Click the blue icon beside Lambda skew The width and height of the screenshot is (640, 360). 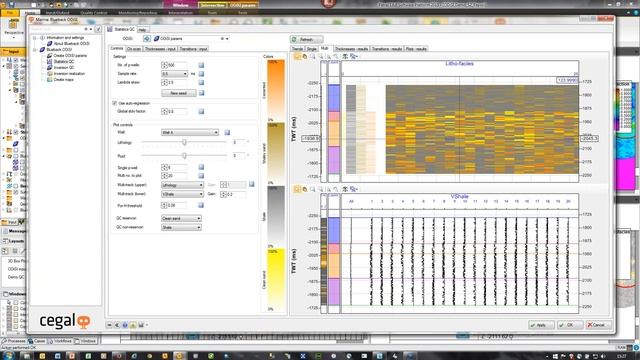(x=201, y=82)
